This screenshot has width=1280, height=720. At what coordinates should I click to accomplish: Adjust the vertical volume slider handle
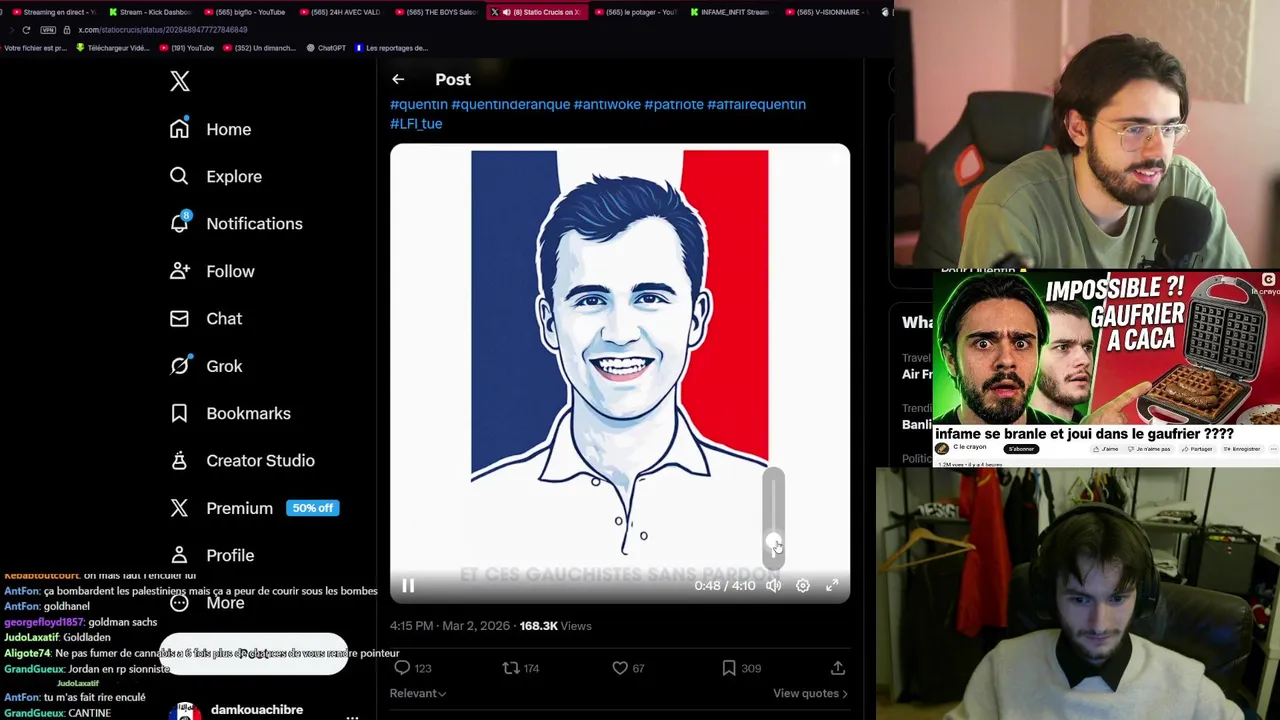[x=773, y=541]
